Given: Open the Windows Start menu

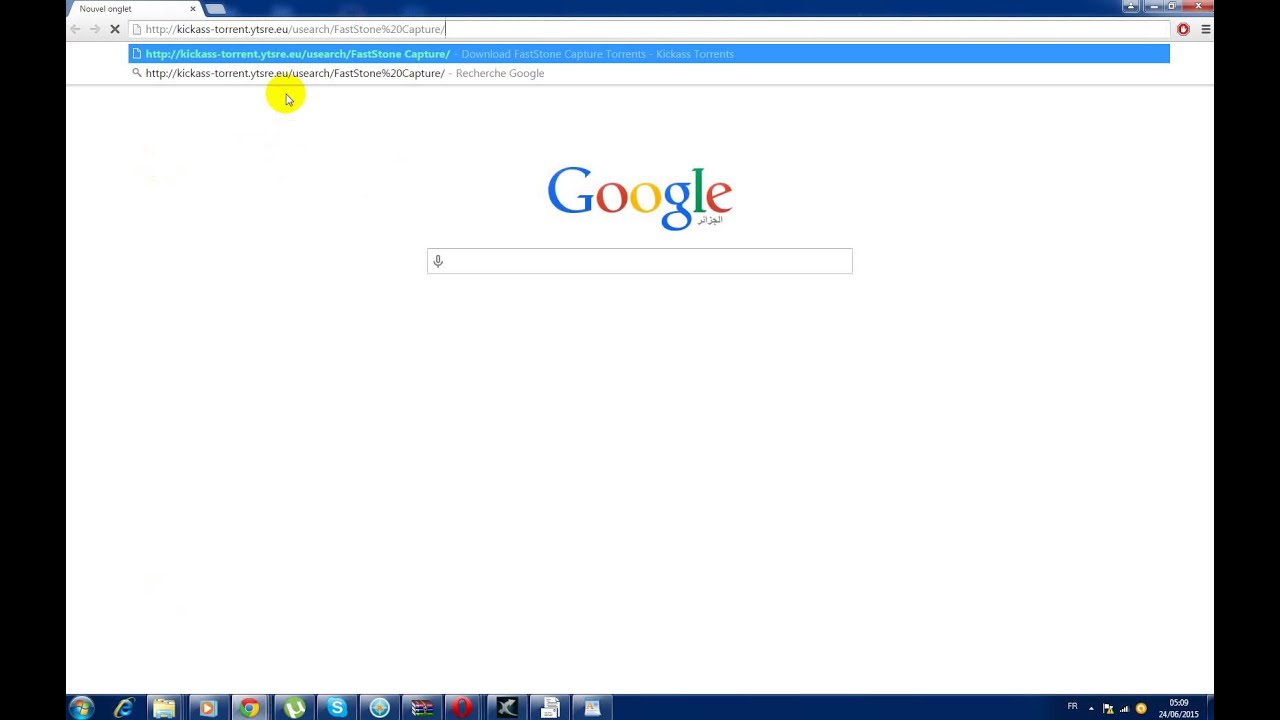Looking at the screenshot, I should [x=81, y=708].
